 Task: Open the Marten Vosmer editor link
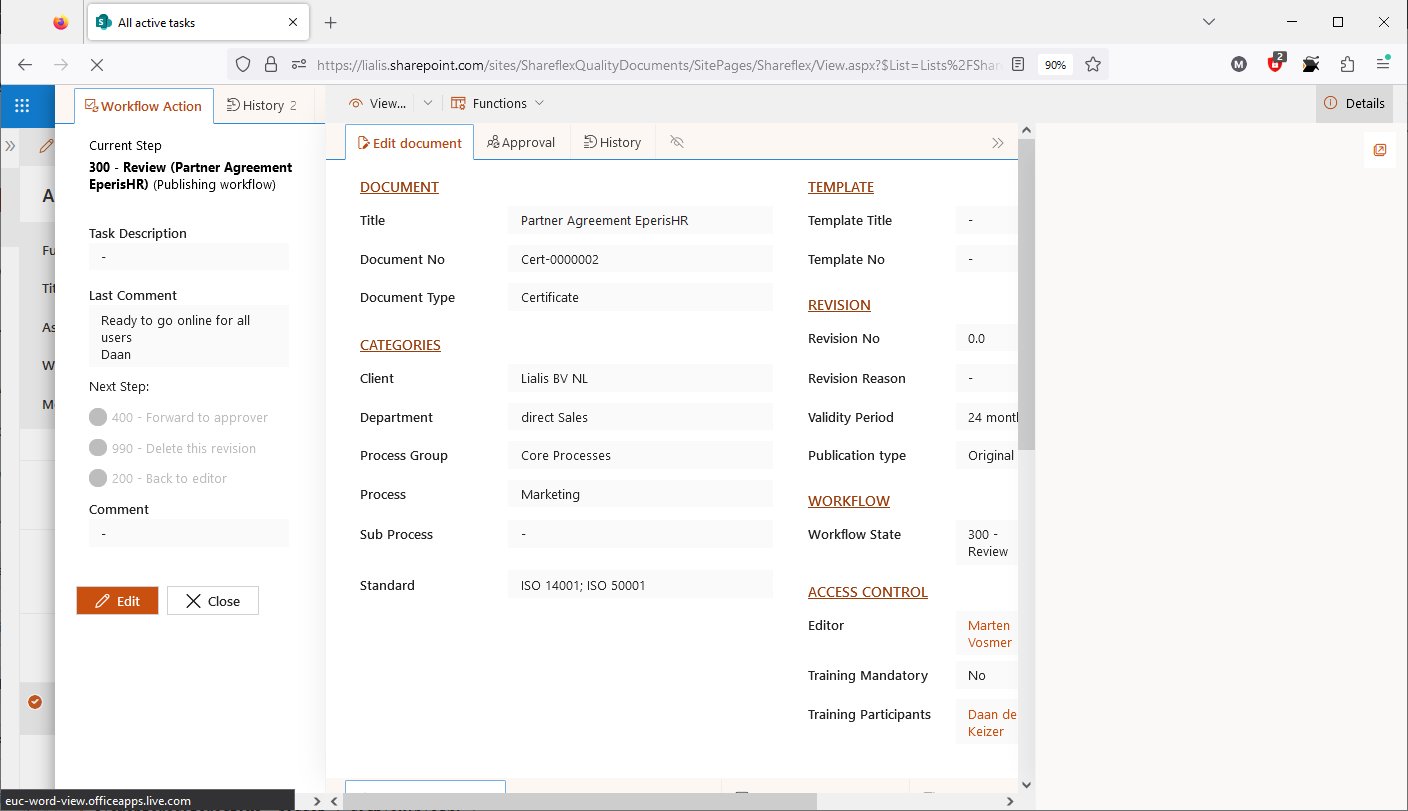tap(989, 634)
